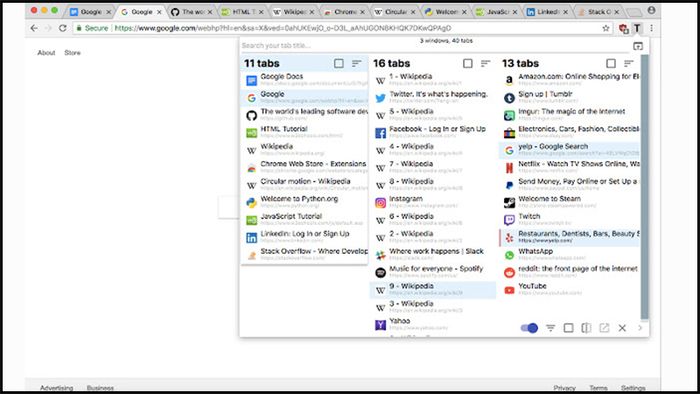Open the Chrome profile avatar icon
700x394 pixels.
point(651,10)
